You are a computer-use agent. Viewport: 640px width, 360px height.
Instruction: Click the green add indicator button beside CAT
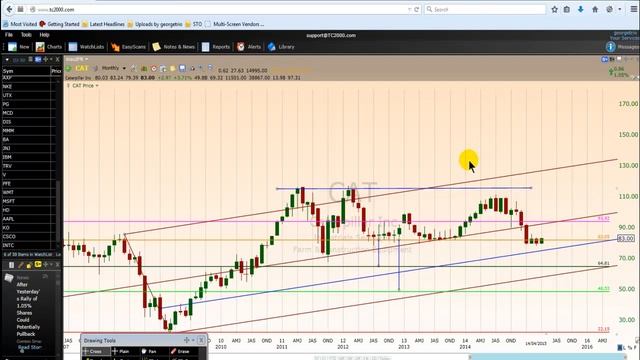[68, 68]
